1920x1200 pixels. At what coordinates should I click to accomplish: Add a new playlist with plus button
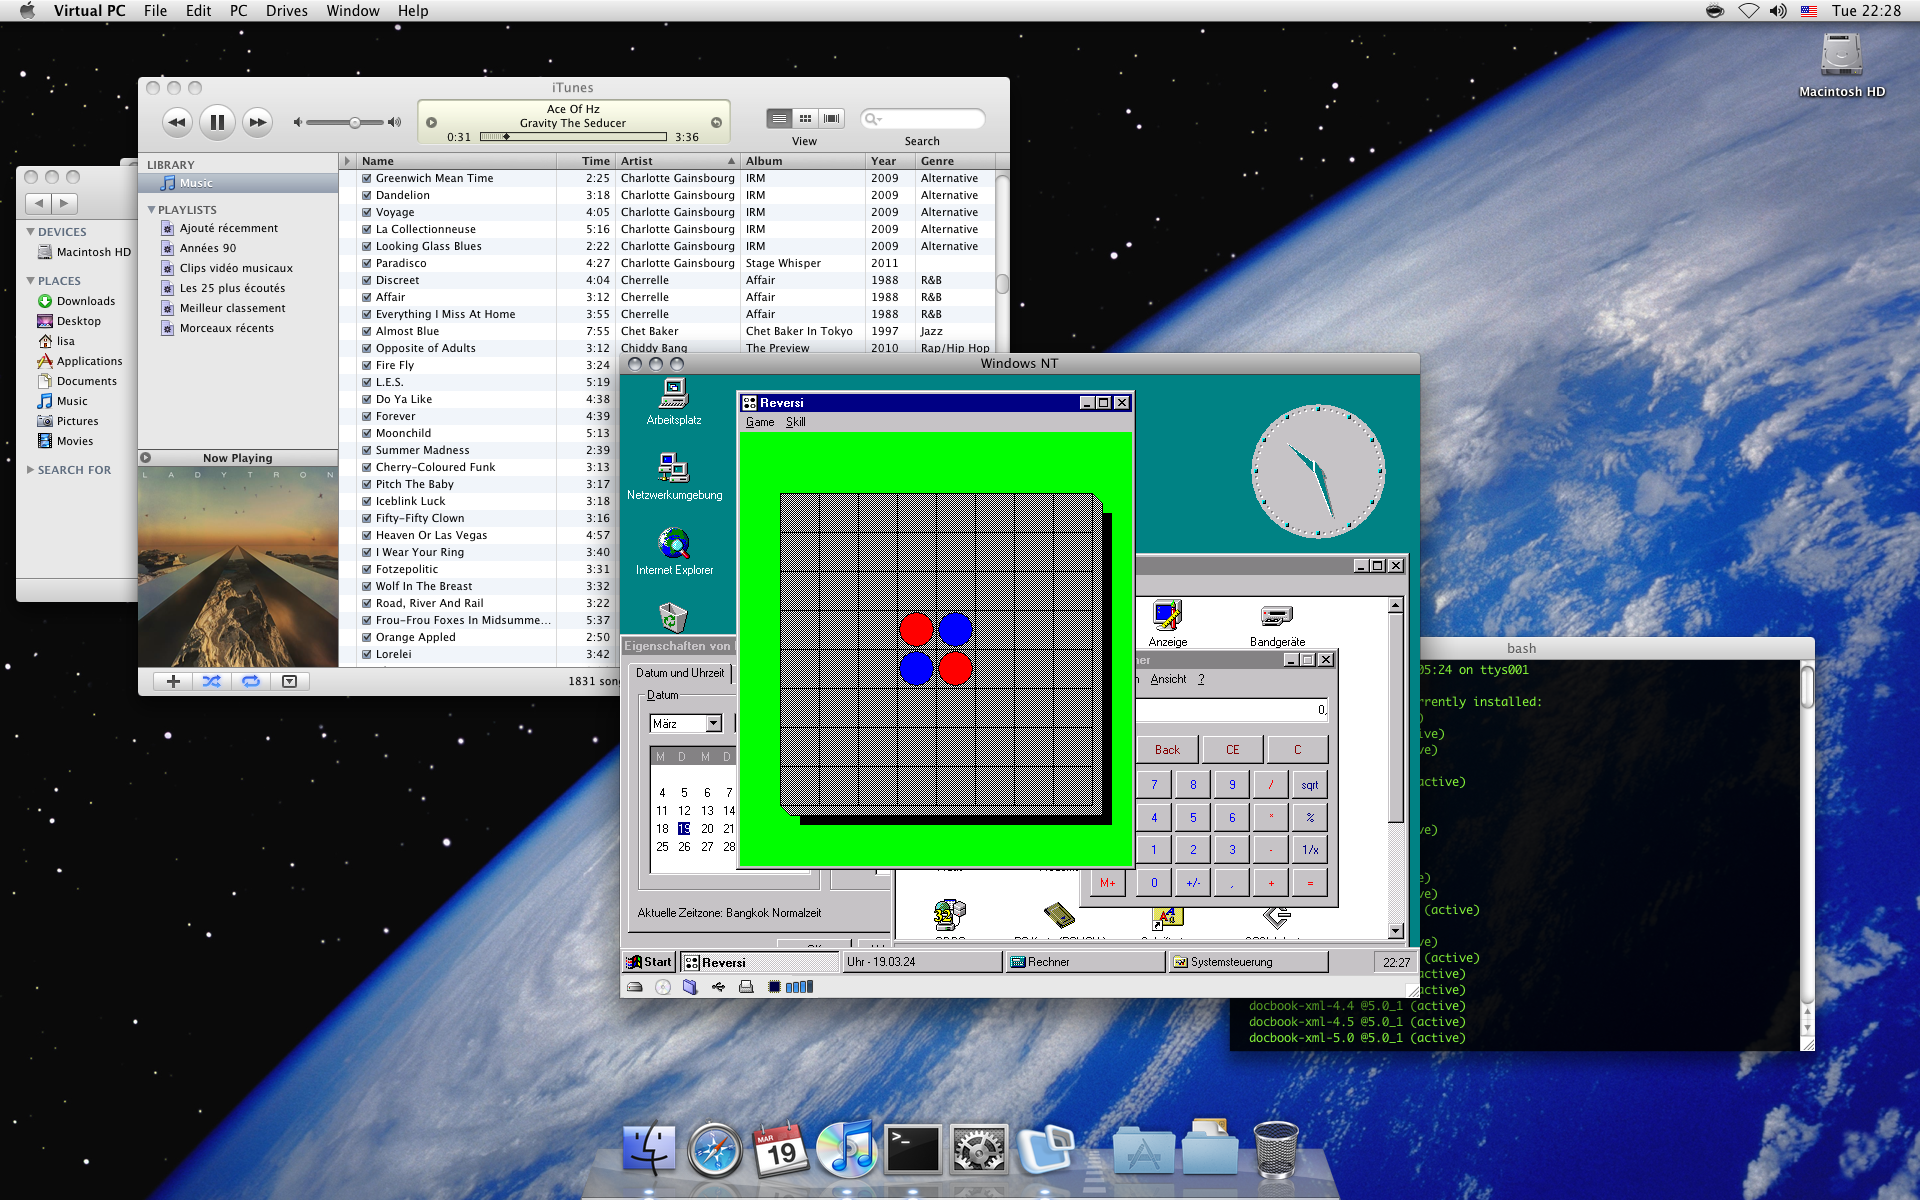(173, 681)
